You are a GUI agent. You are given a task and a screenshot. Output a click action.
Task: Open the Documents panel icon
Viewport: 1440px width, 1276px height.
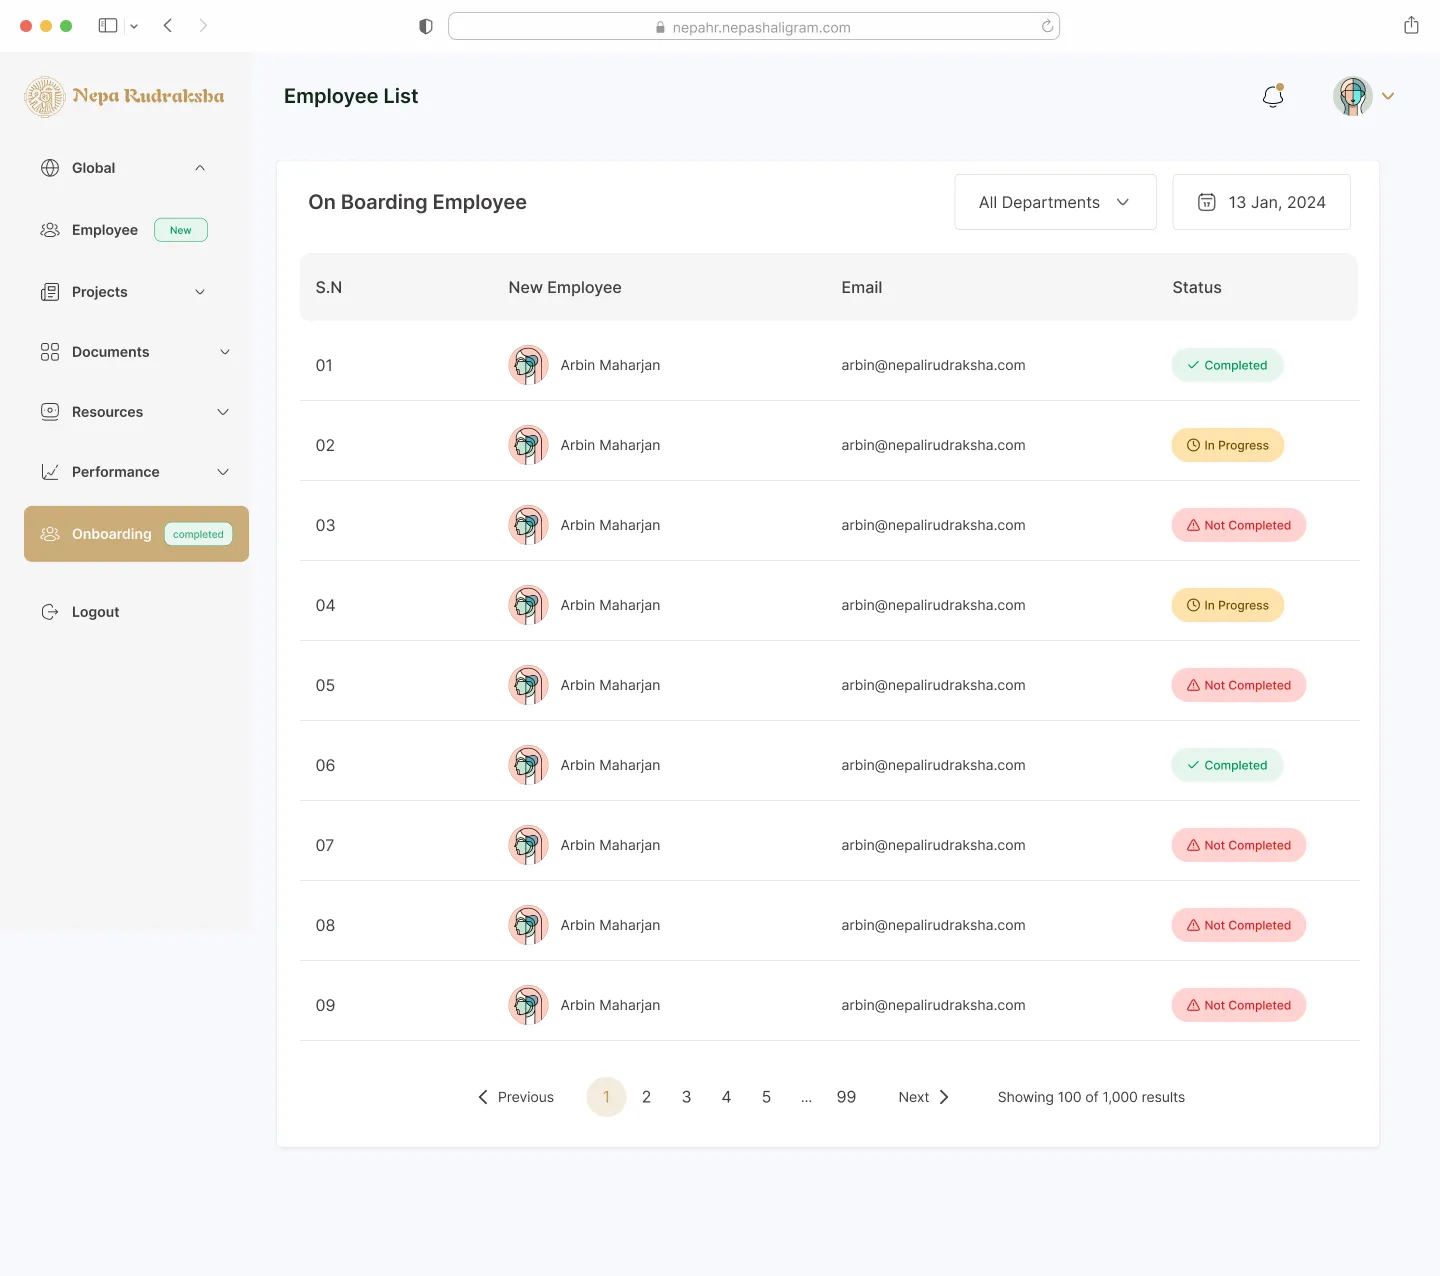coord(50,352)
